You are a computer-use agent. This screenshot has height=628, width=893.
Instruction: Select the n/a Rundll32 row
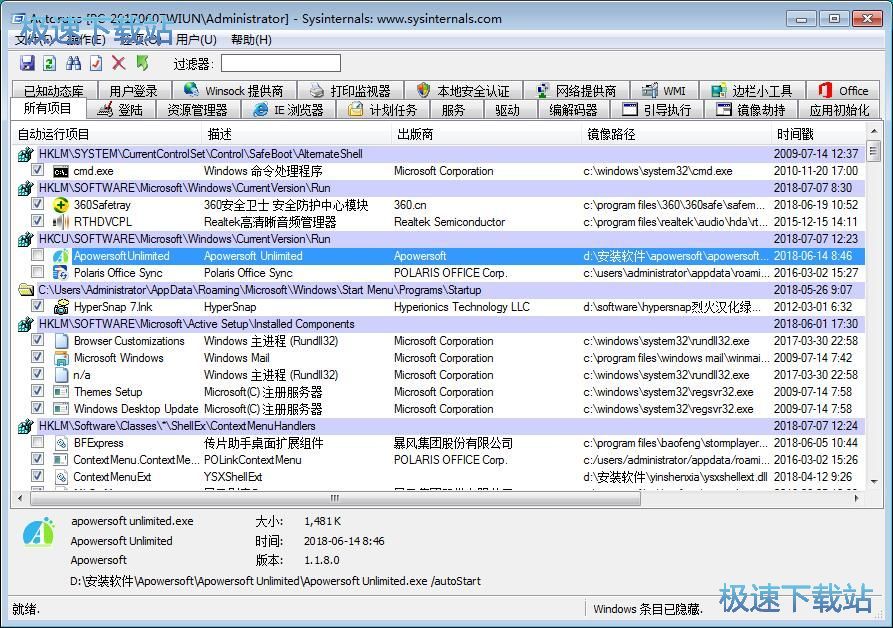tap(439, 375)
